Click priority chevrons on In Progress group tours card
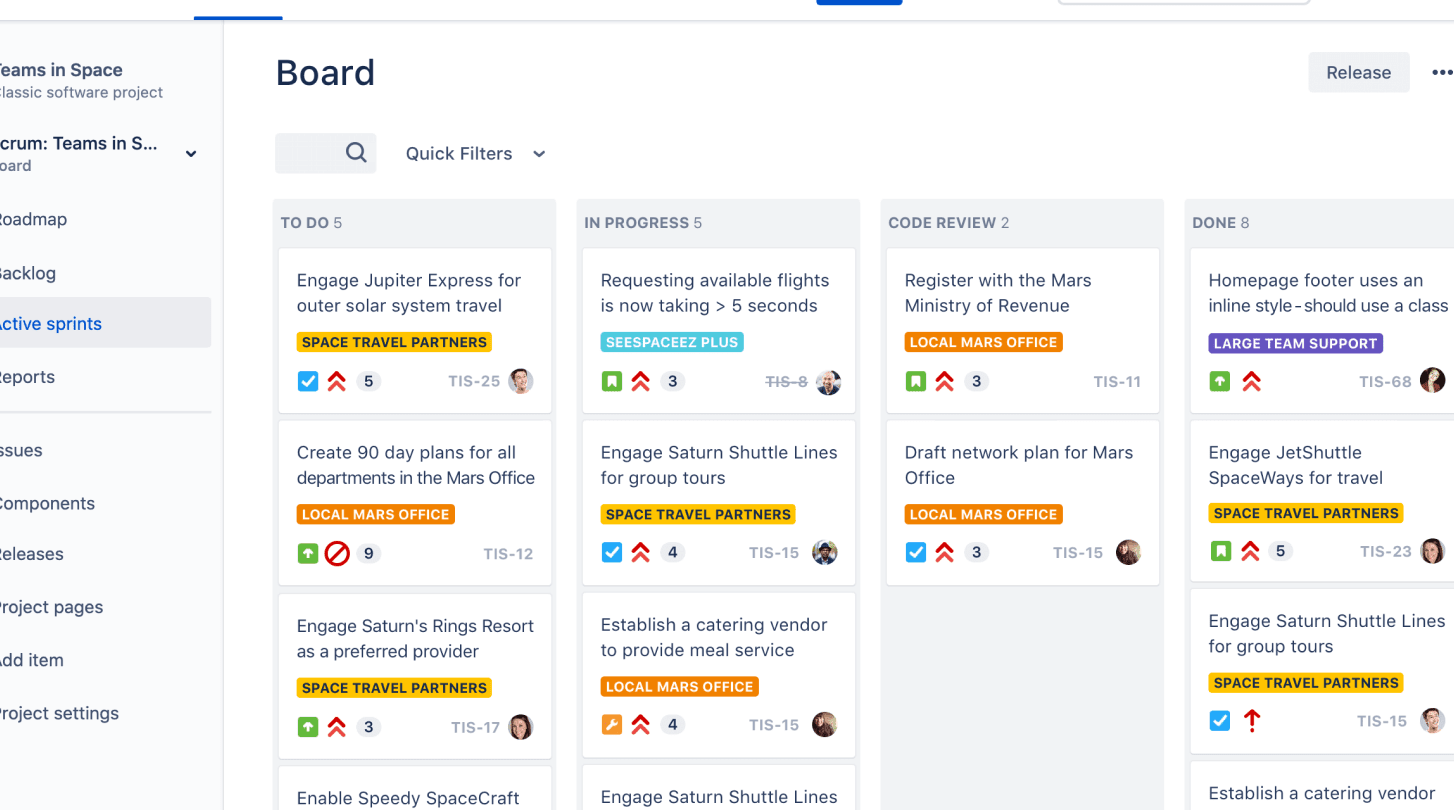Image resolution: width=1454 pixels, height=810 pixels. point(641,552)
